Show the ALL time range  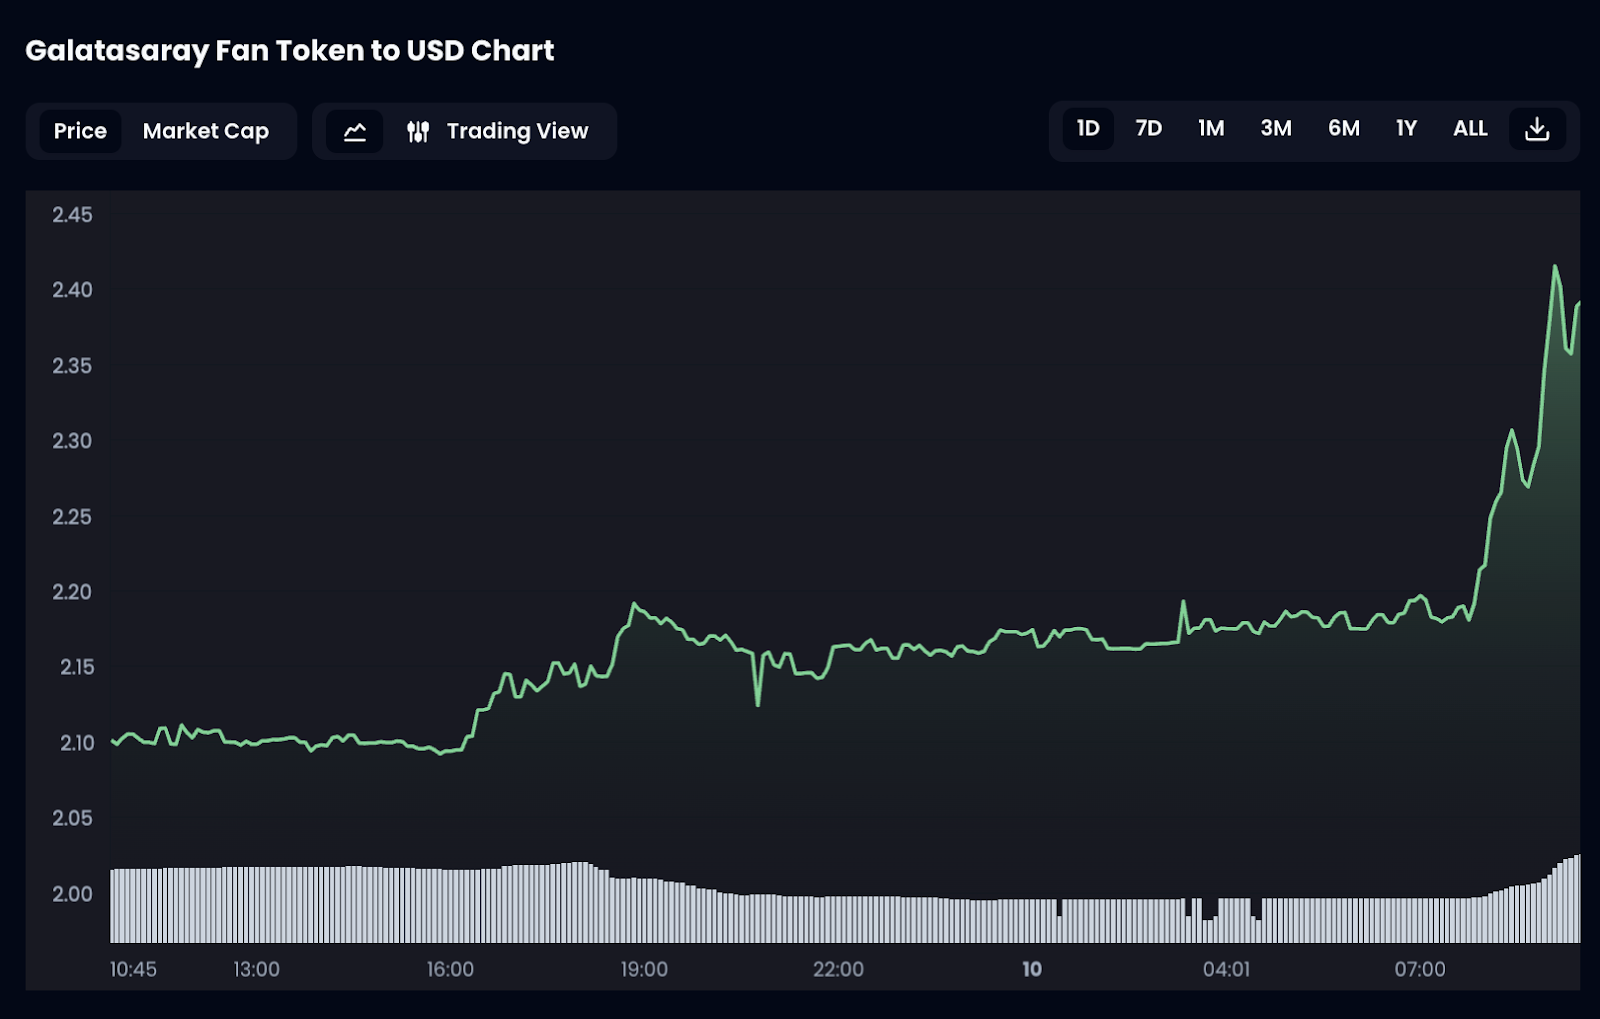pyautogui.click(x=1470, y=129)
